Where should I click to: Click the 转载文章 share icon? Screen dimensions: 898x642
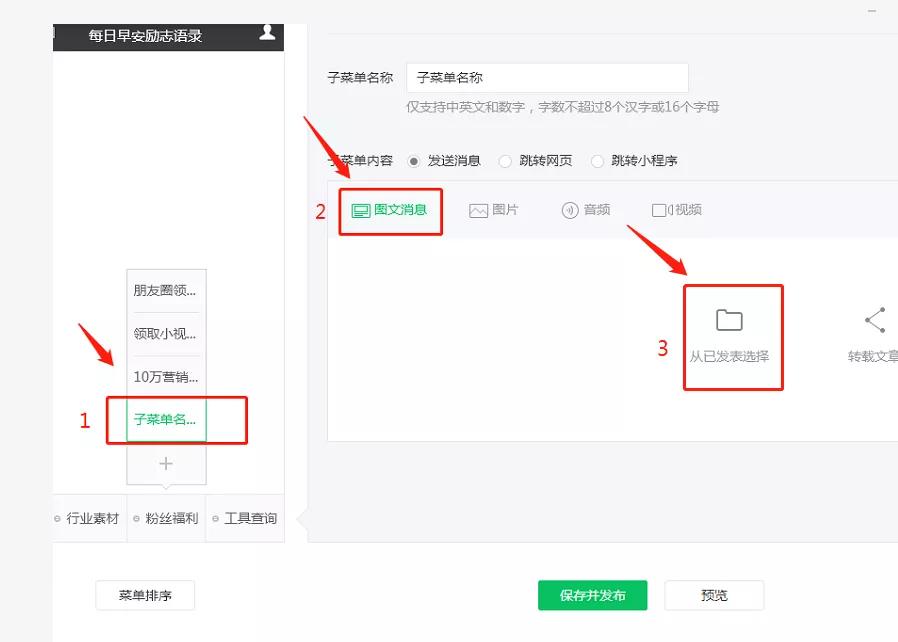coord(873,318)
